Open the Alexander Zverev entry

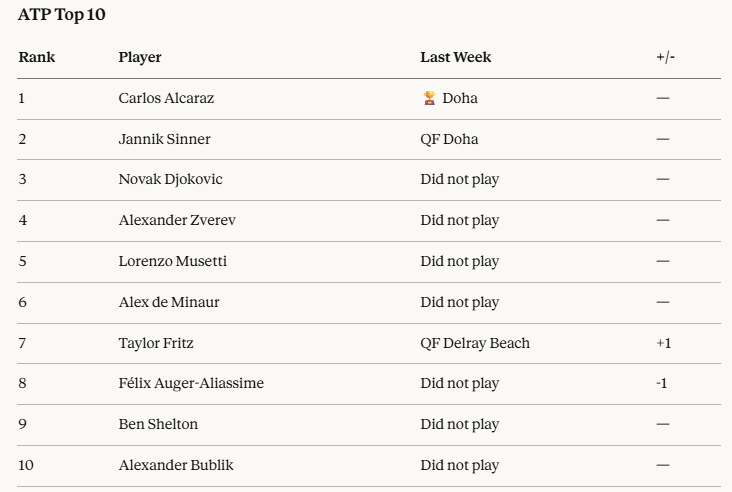coord(177,220)
